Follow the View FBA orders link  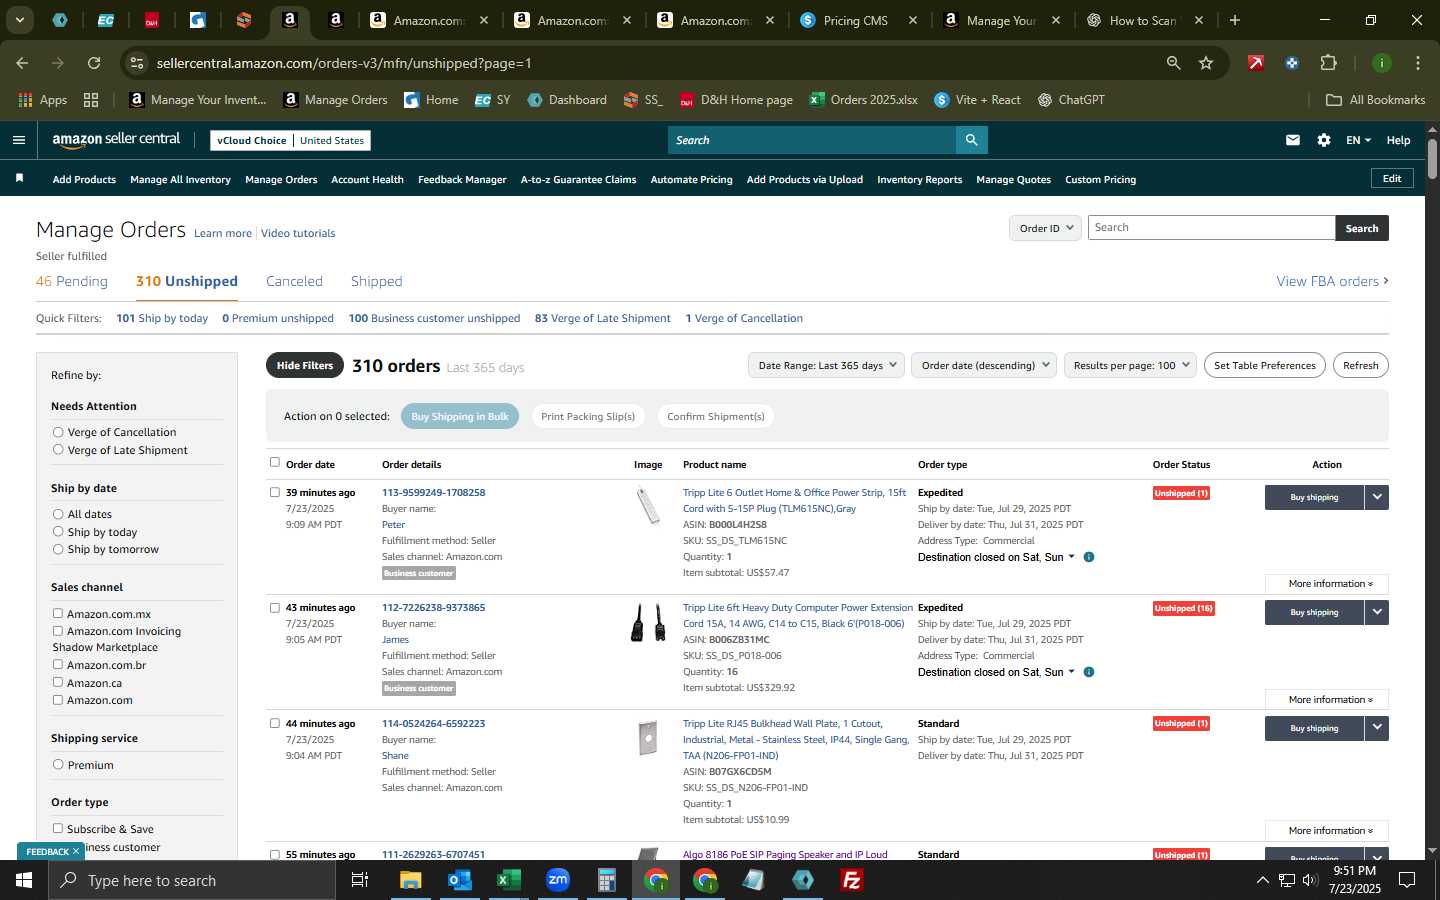[1332, 281]
